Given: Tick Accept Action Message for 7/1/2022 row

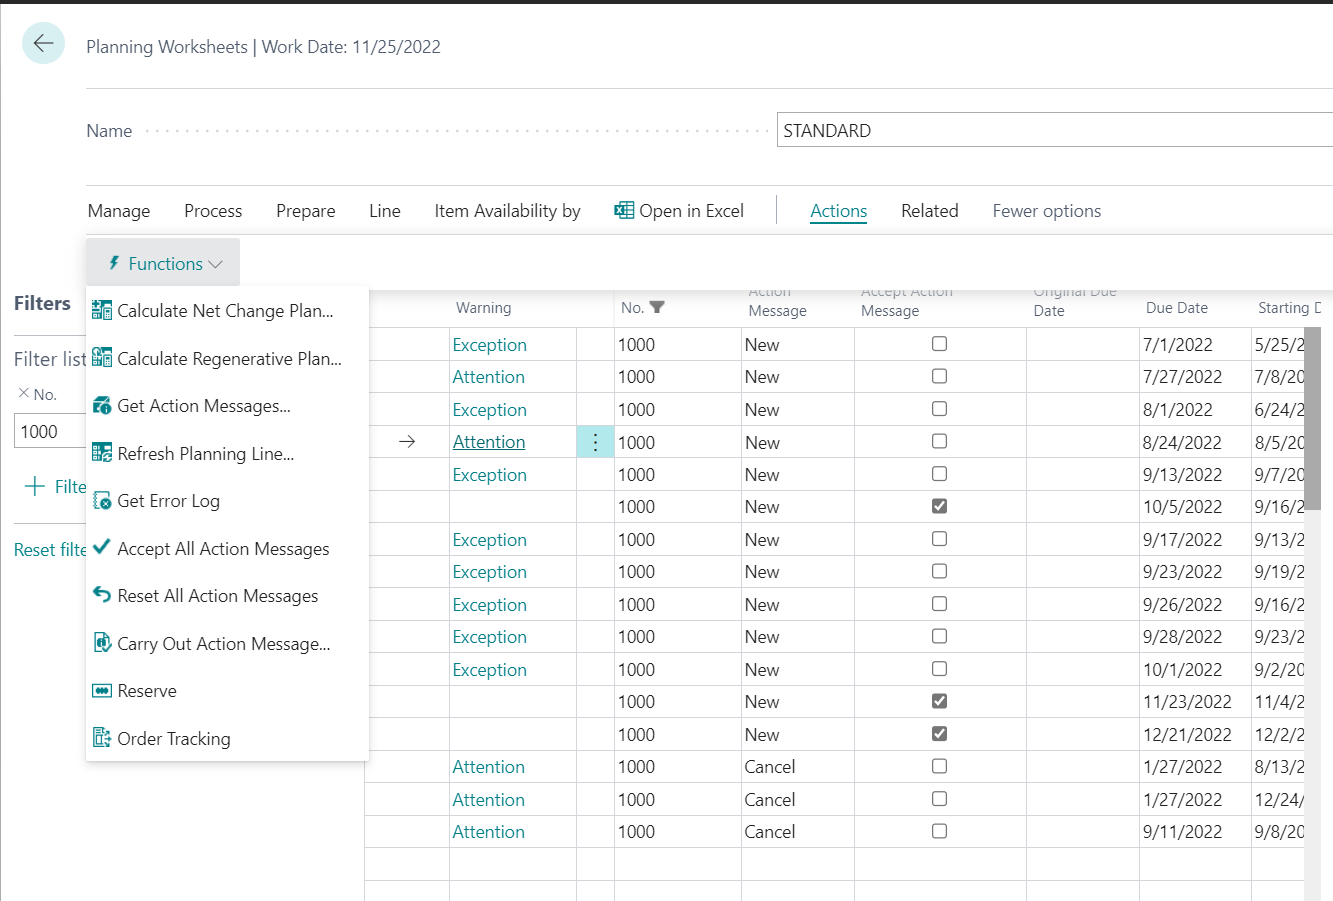Looking at the screenshot, I should coord(939,344).
